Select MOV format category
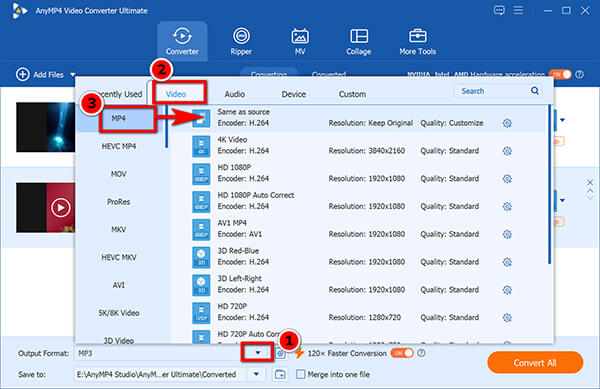The height and width of the screenshot is (389, 600). point(119,174)
